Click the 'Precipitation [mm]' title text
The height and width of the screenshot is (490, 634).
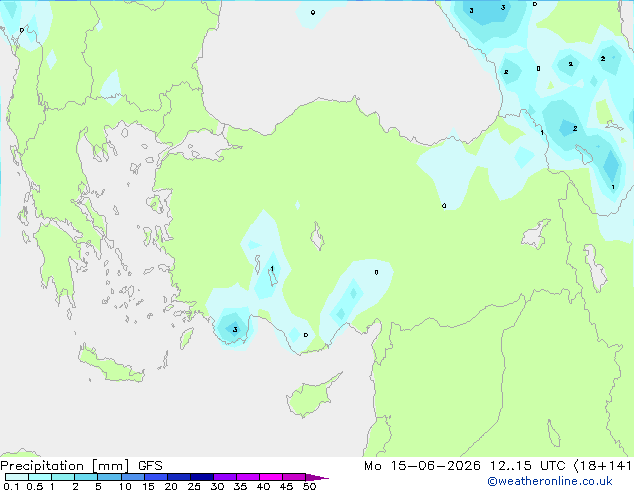(x=65, y=466)
